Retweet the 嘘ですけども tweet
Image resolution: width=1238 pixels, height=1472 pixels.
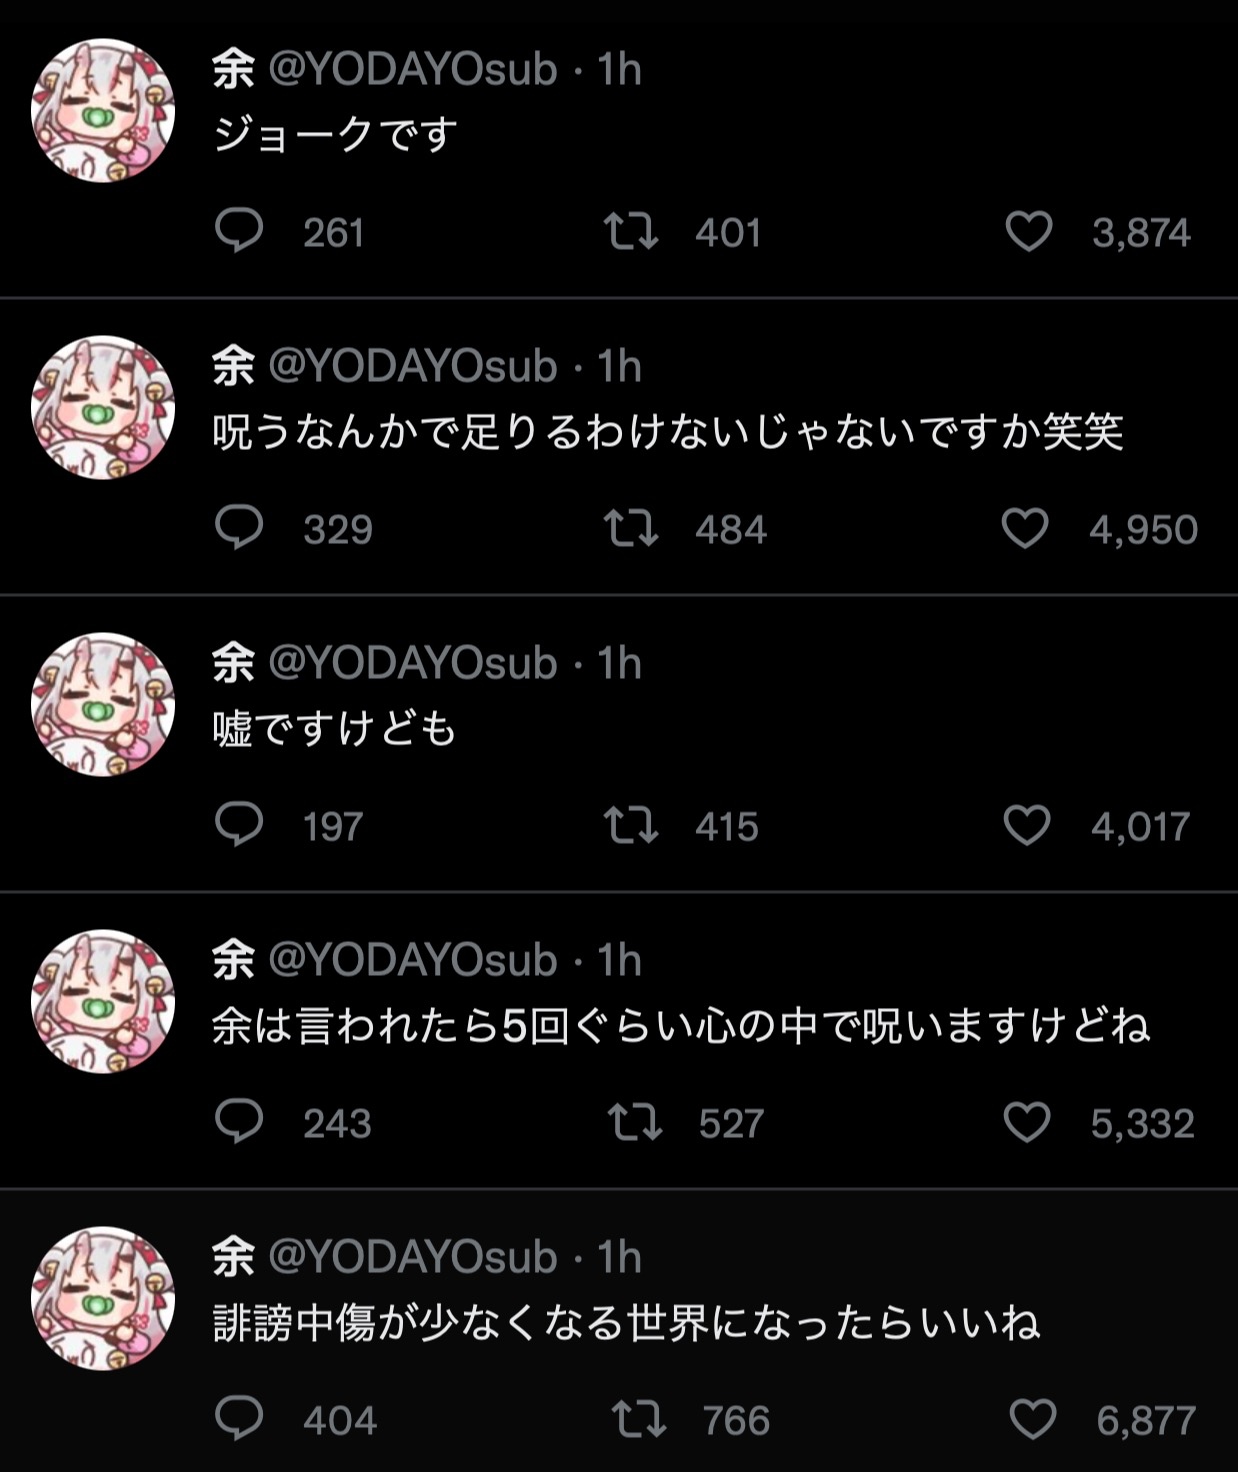(631, 825)
